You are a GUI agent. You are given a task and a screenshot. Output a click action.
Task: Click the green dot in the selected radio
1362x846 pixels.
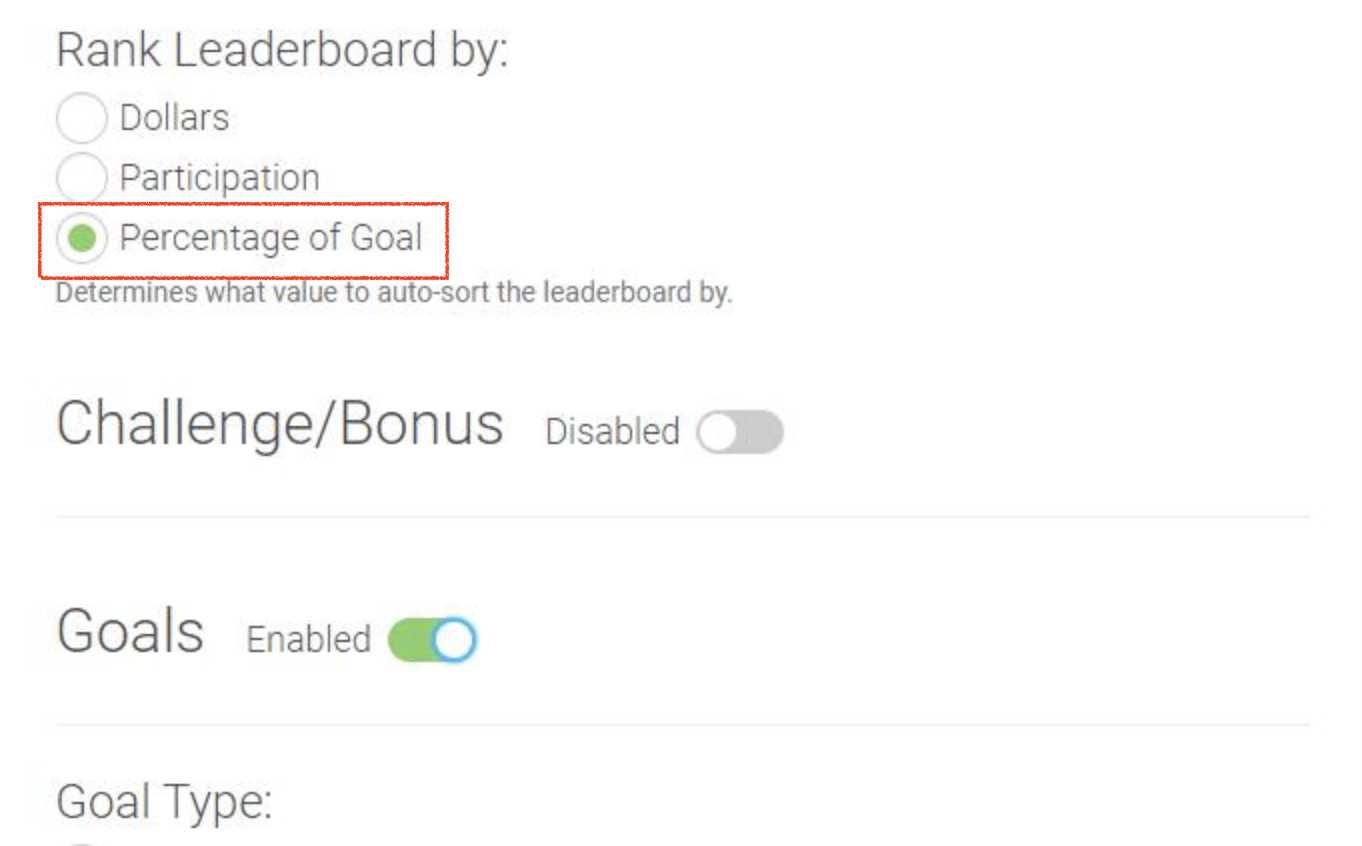(81, 239)
